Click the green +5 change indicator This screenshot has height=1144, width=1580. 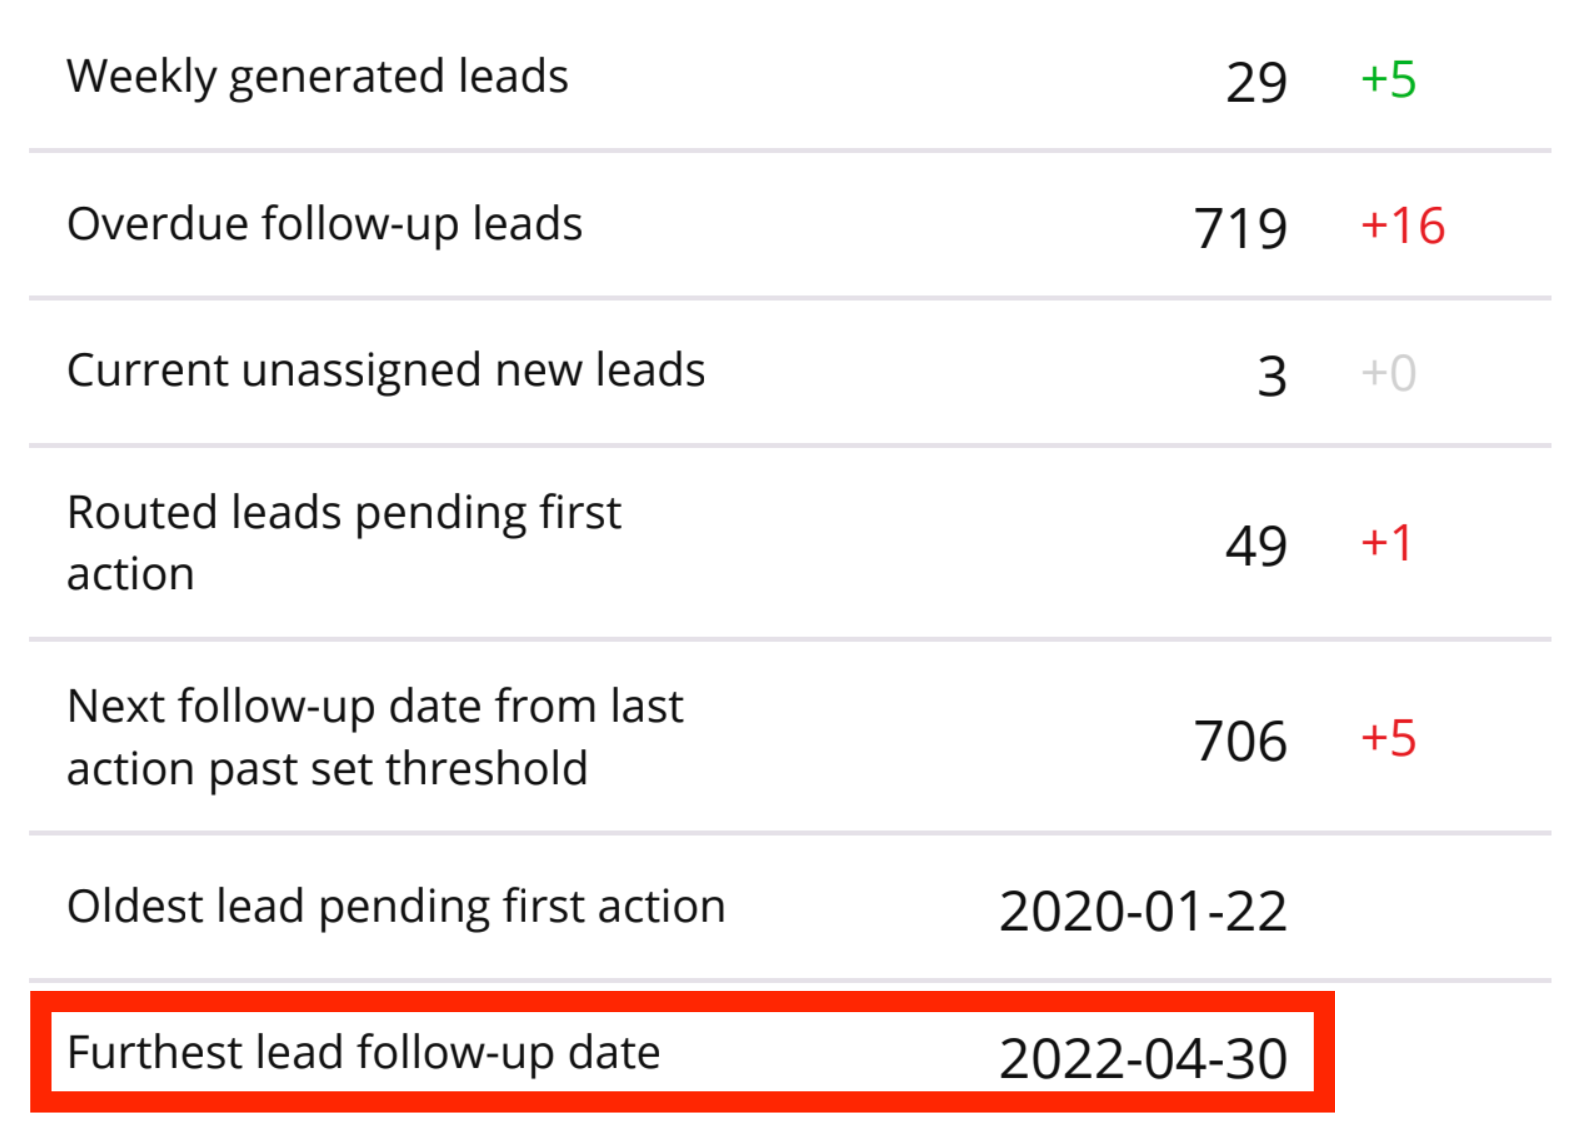click(1388, 79)
